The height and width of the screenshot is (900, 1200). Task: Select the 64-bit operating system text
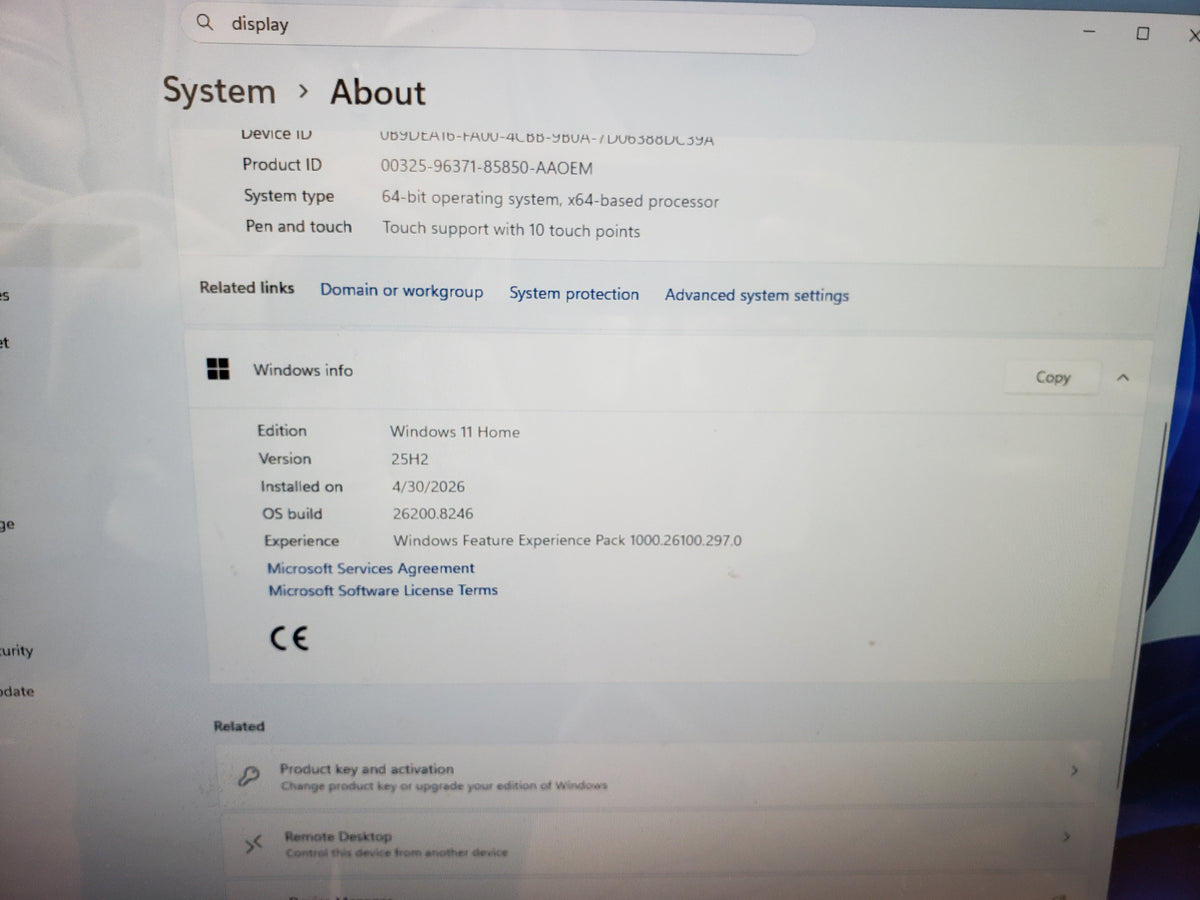click(550, 200)
